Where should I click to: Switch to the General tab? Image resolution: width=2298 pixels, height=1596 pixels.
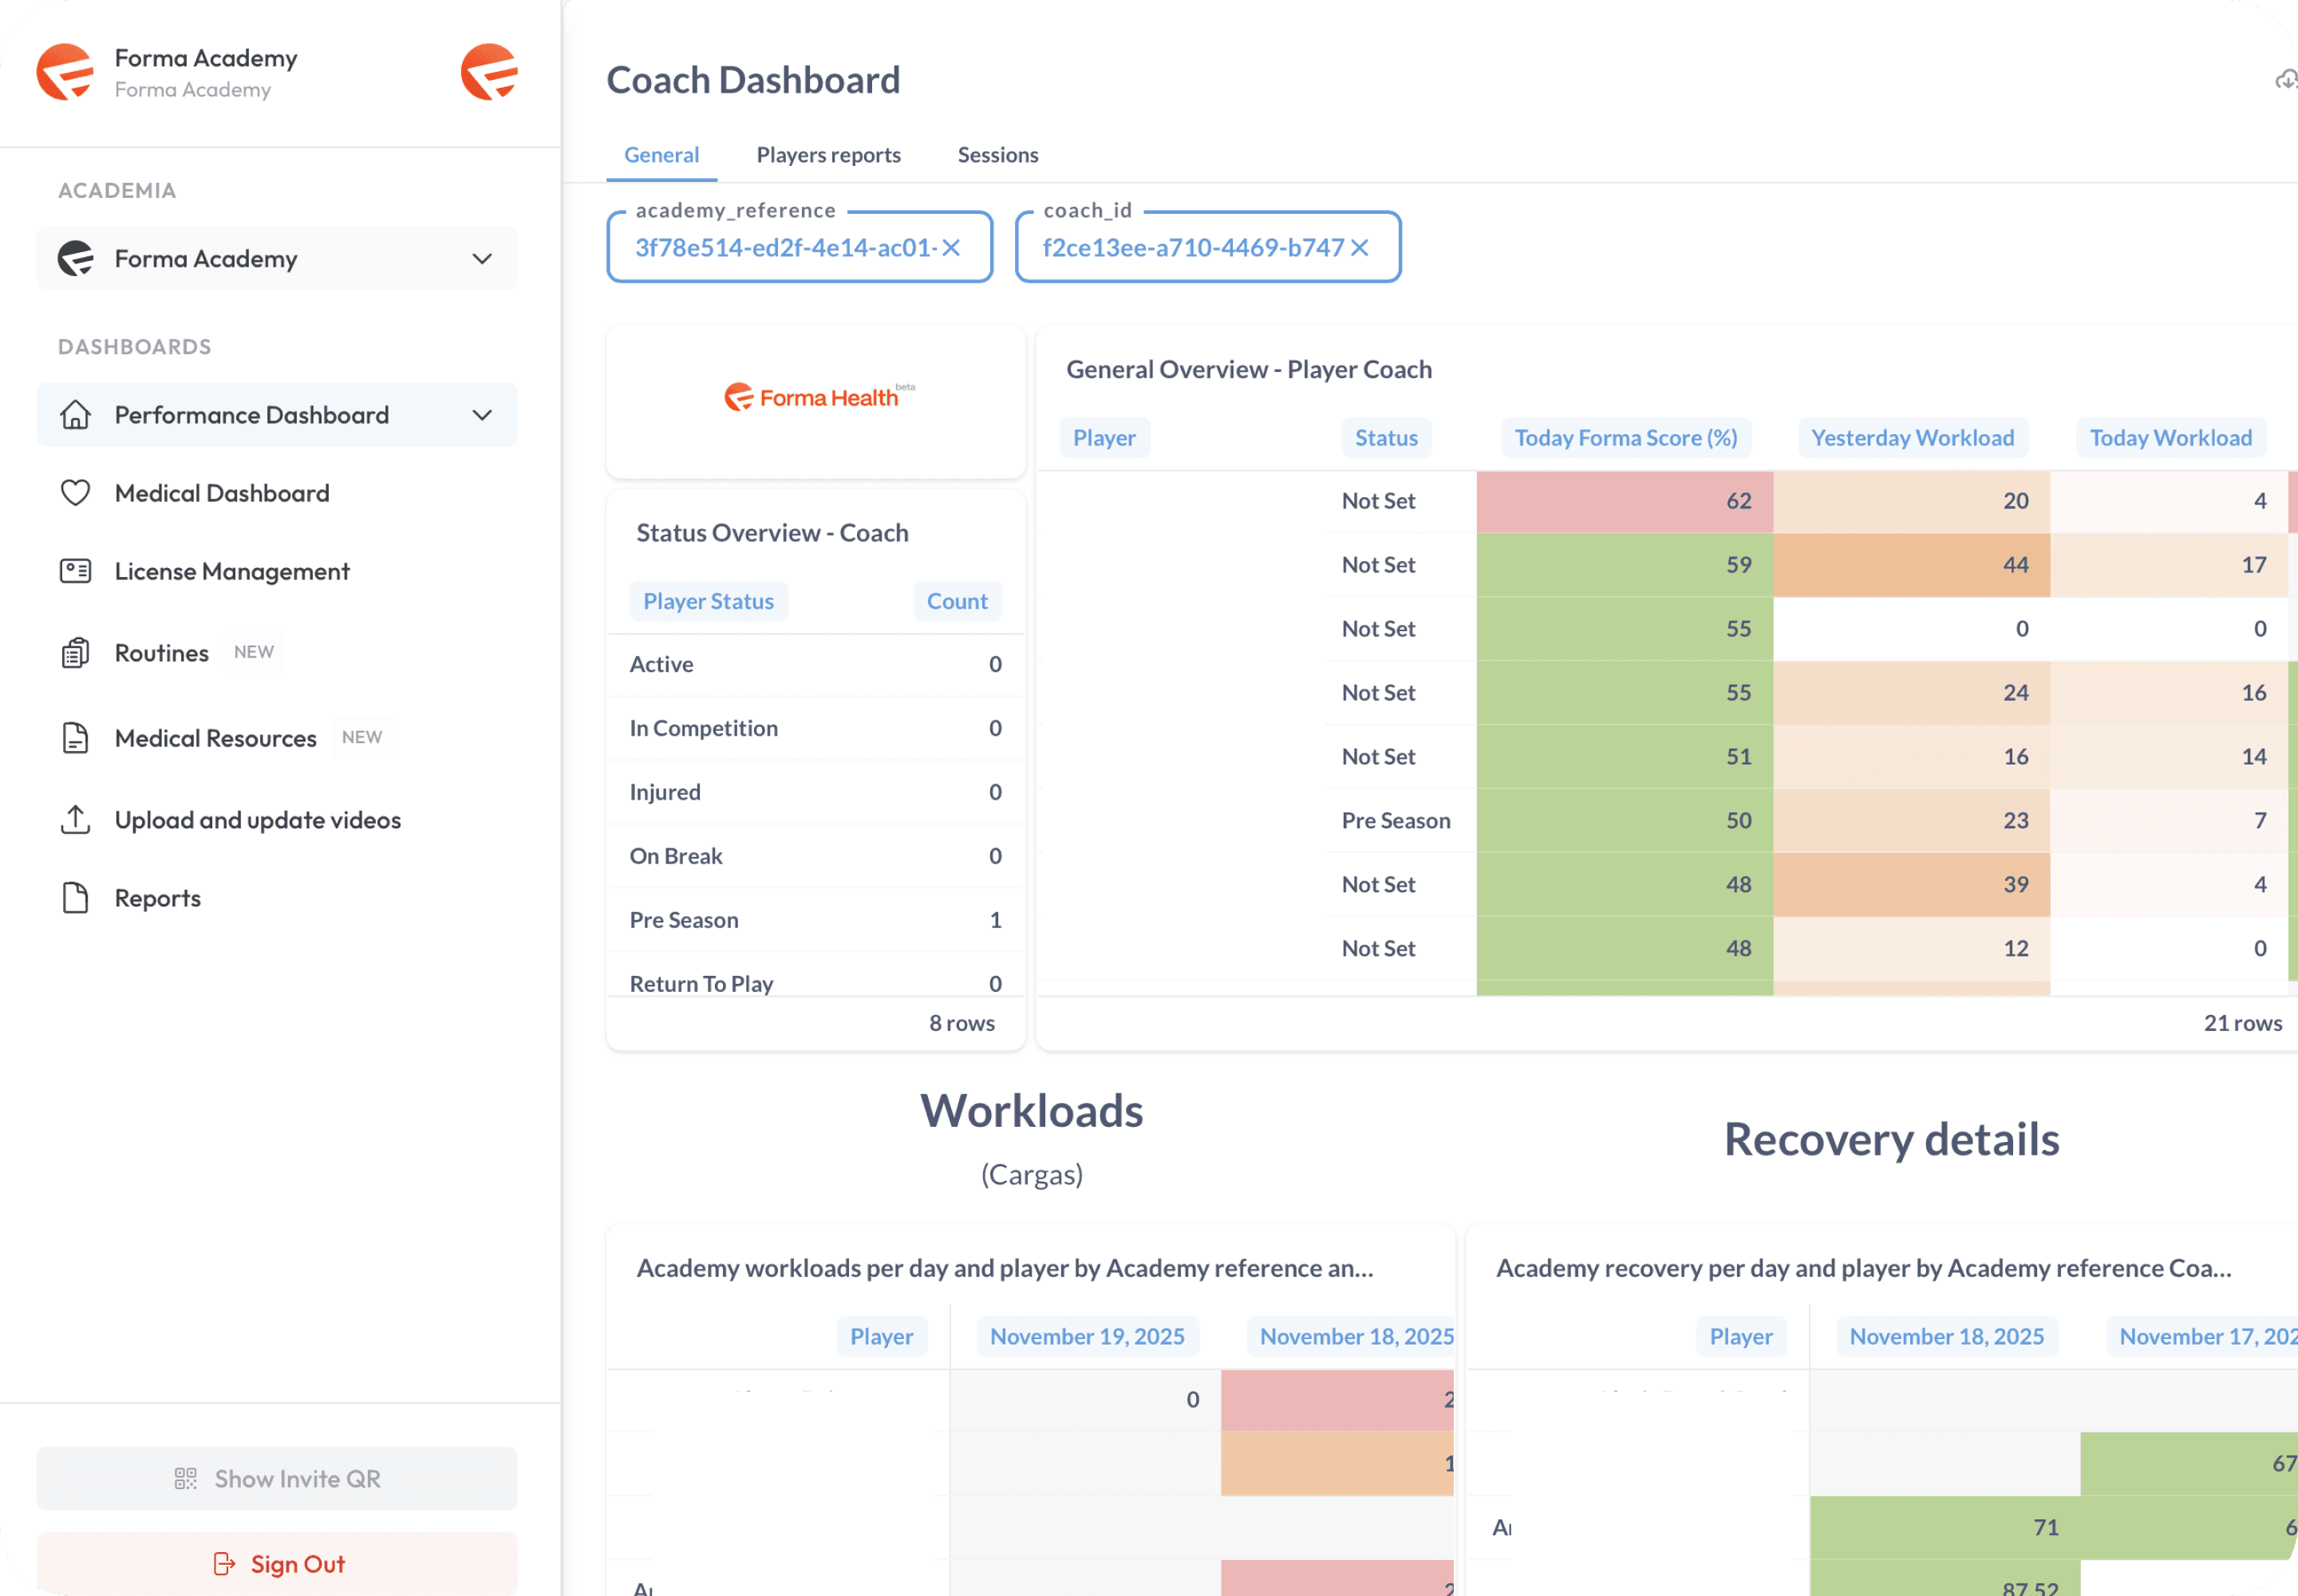point(661,155)
